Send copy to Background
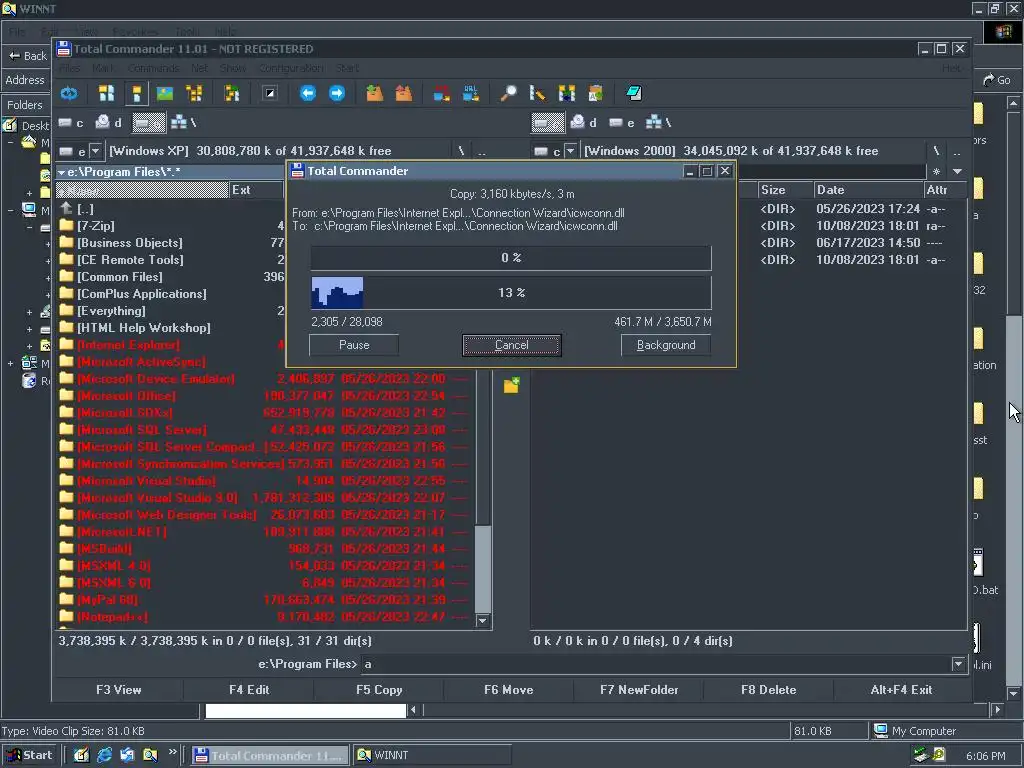 (x=665, y=345)
